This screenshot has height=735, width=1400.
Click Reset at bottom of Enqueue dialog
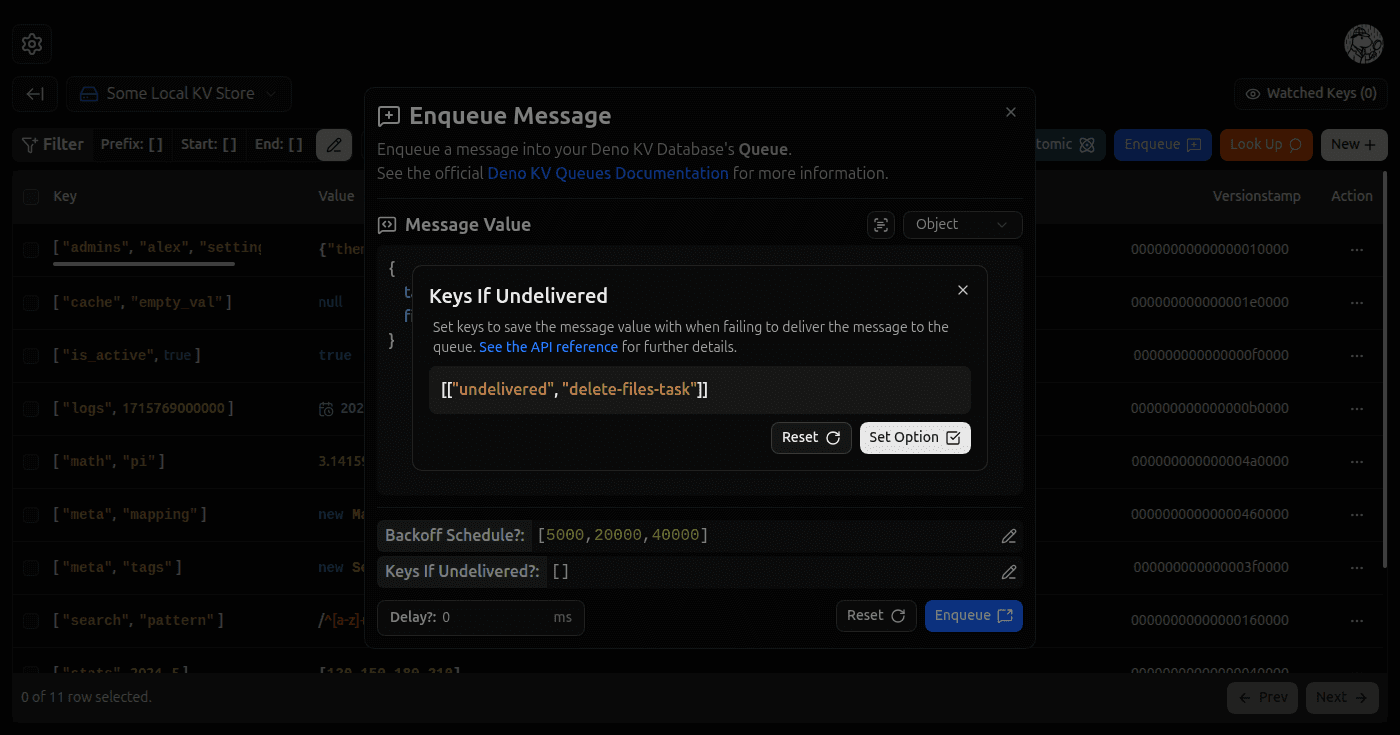pyautogui.click(x=876, y=616)
